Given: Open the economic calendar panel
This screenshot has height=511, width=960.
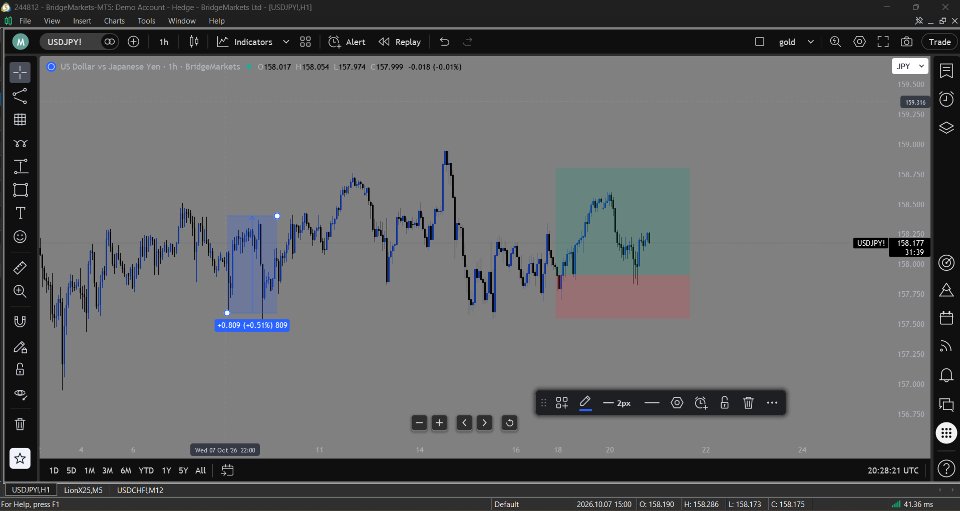Looking at the screenshot, I should click(x=947, y=318).
